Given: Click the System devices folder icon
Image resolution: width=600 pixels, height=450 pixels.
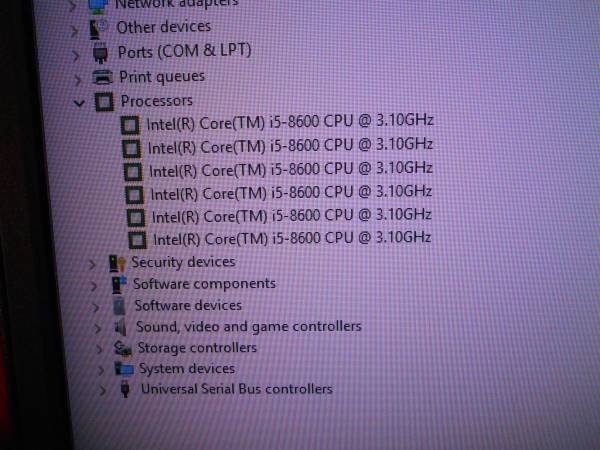Looking at the screenshot, I should click(x=124, y=369).
